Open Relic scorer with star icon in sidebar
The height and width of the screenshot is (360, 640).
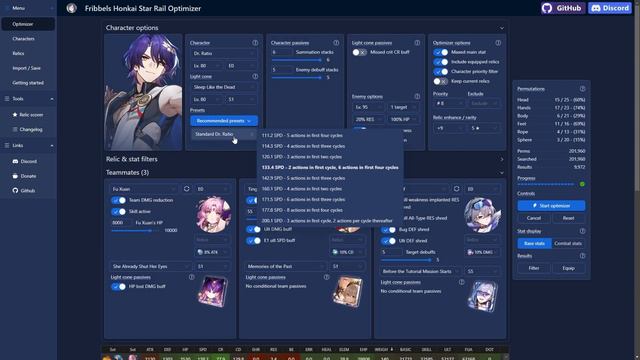click(x=27, y=115)
